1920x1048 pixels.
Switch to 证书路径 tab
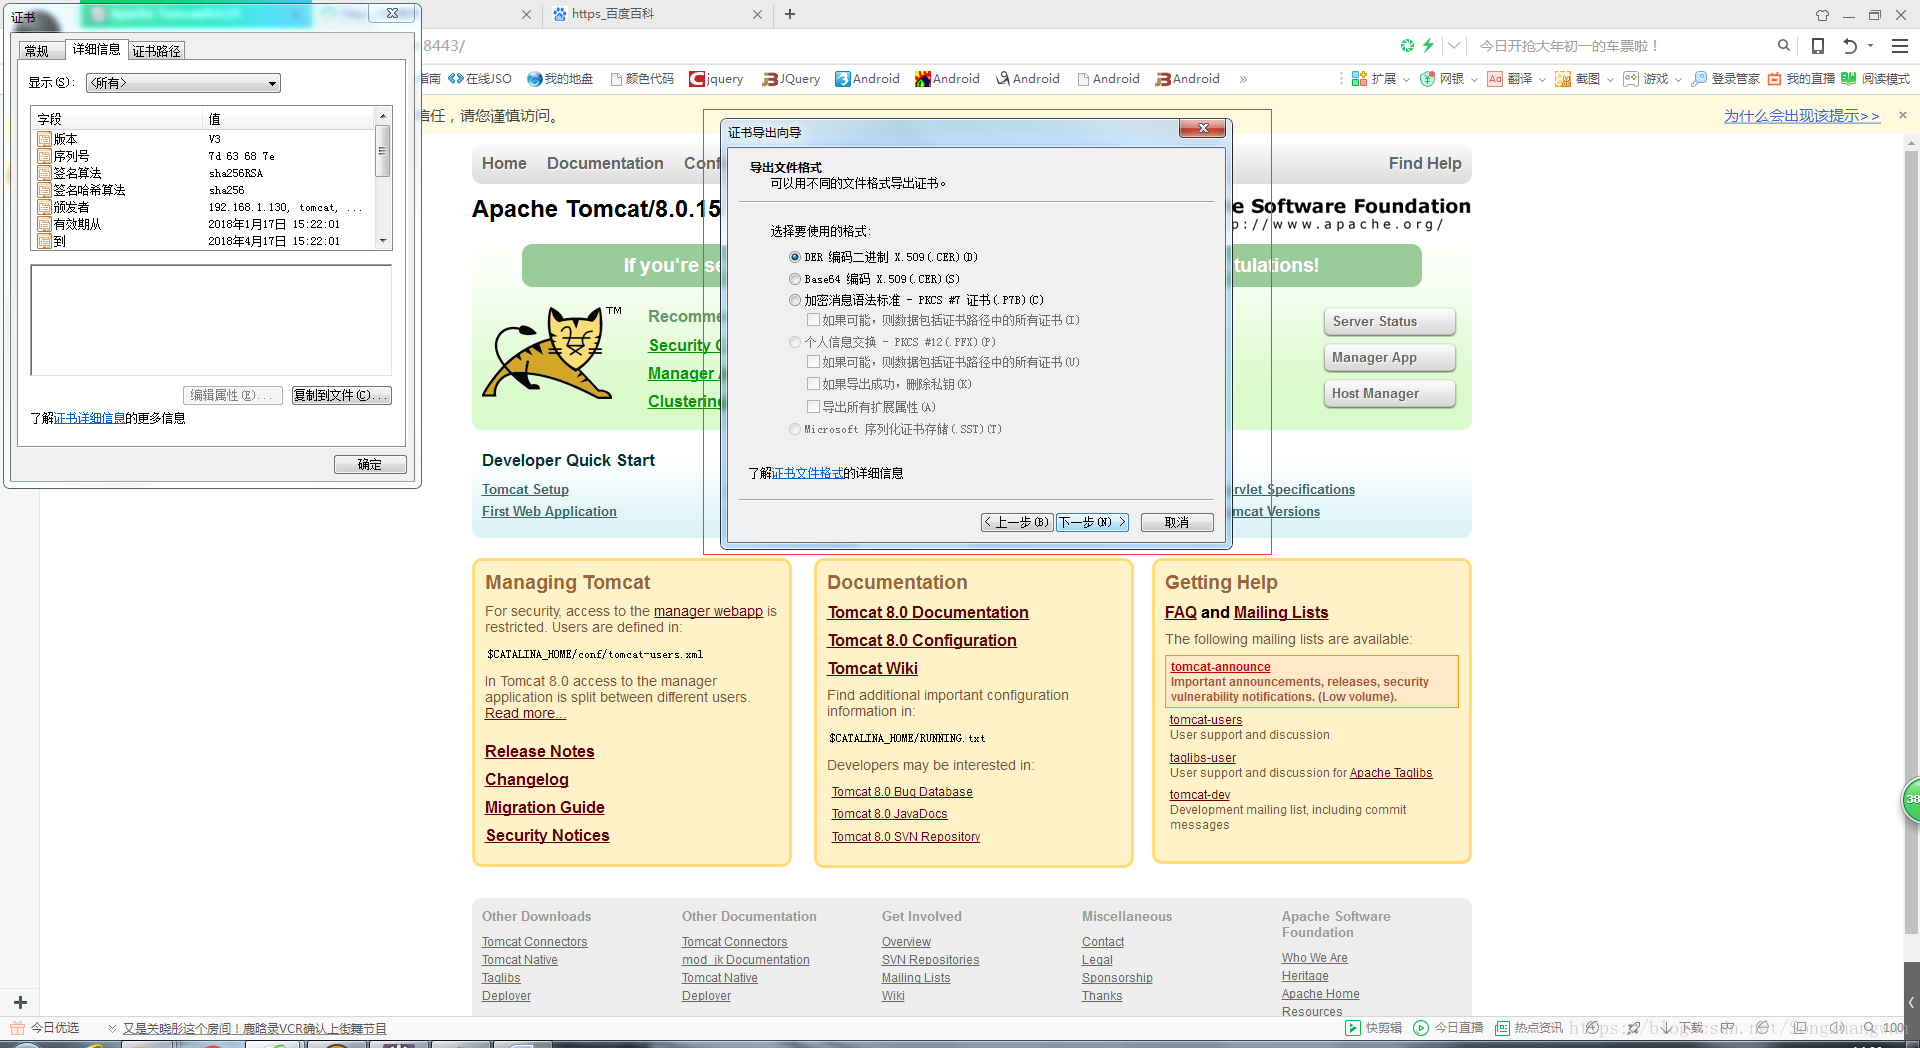click(x=157, y=51)
